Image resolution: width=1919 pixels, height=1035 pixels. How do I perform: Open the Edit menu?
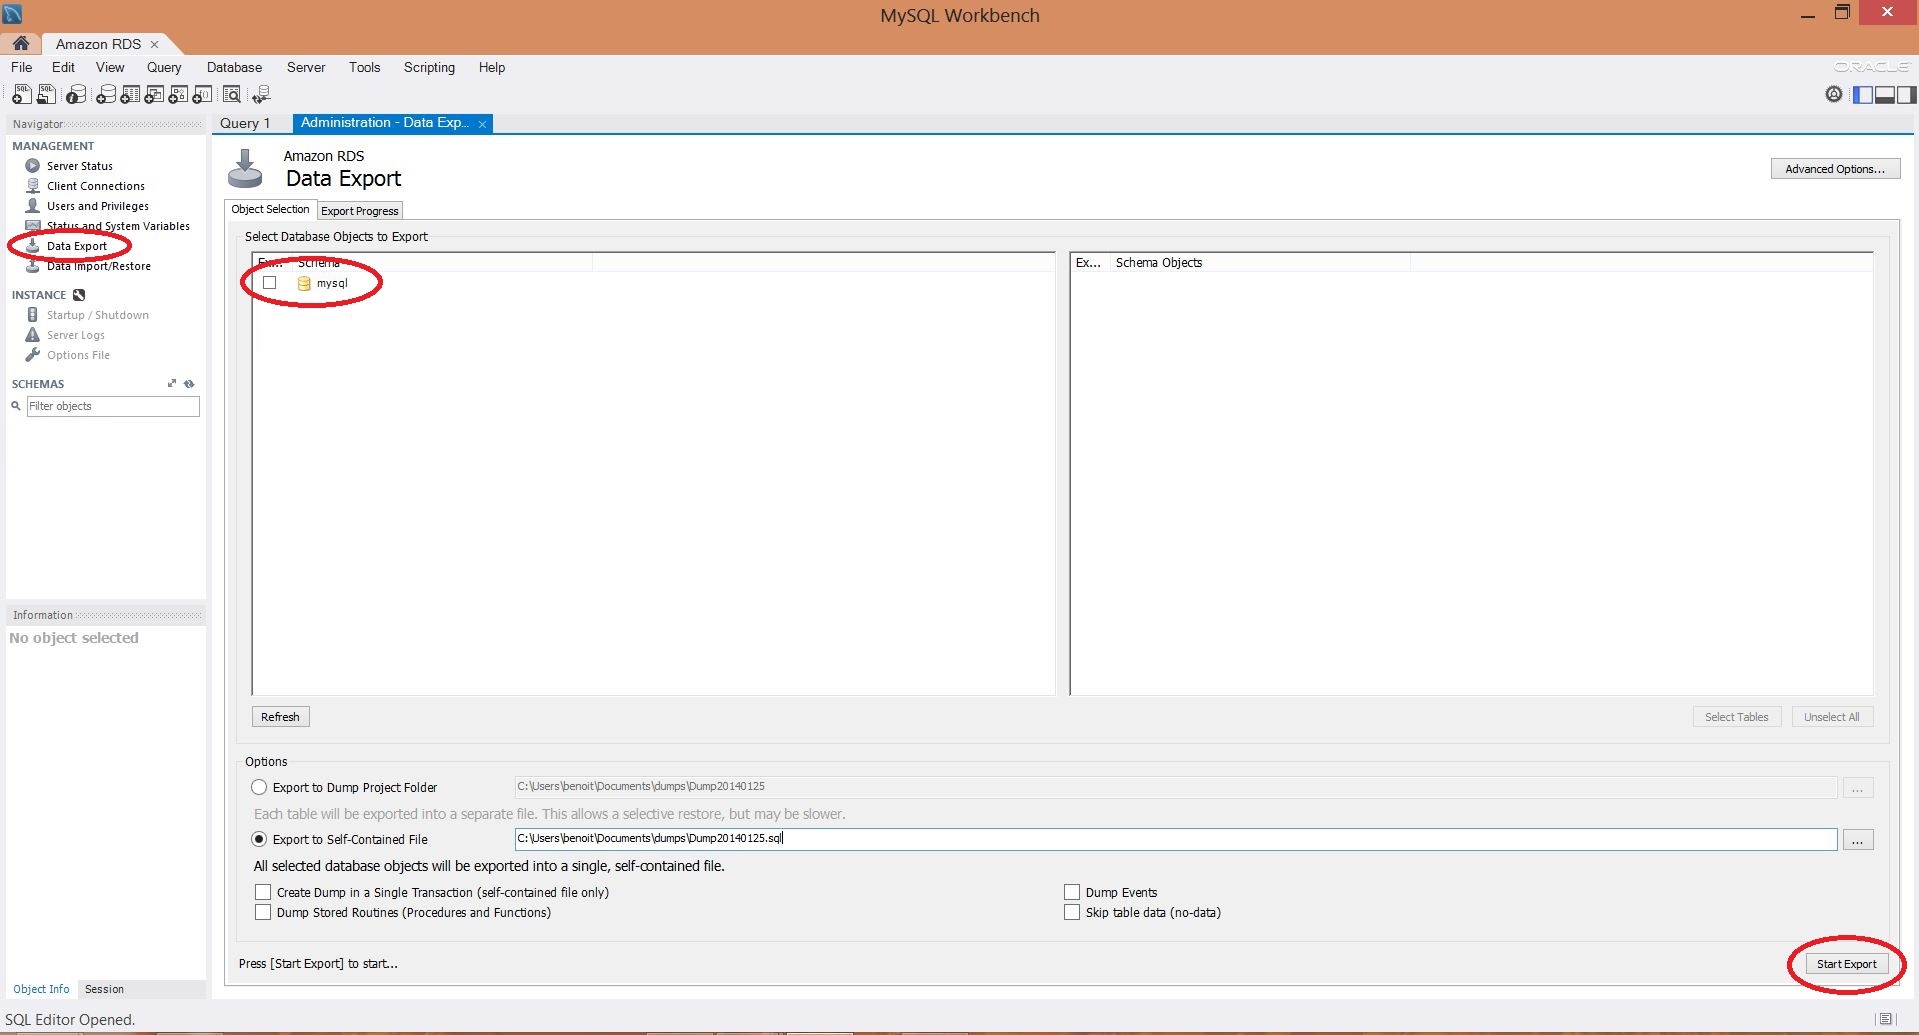point(63,67)
